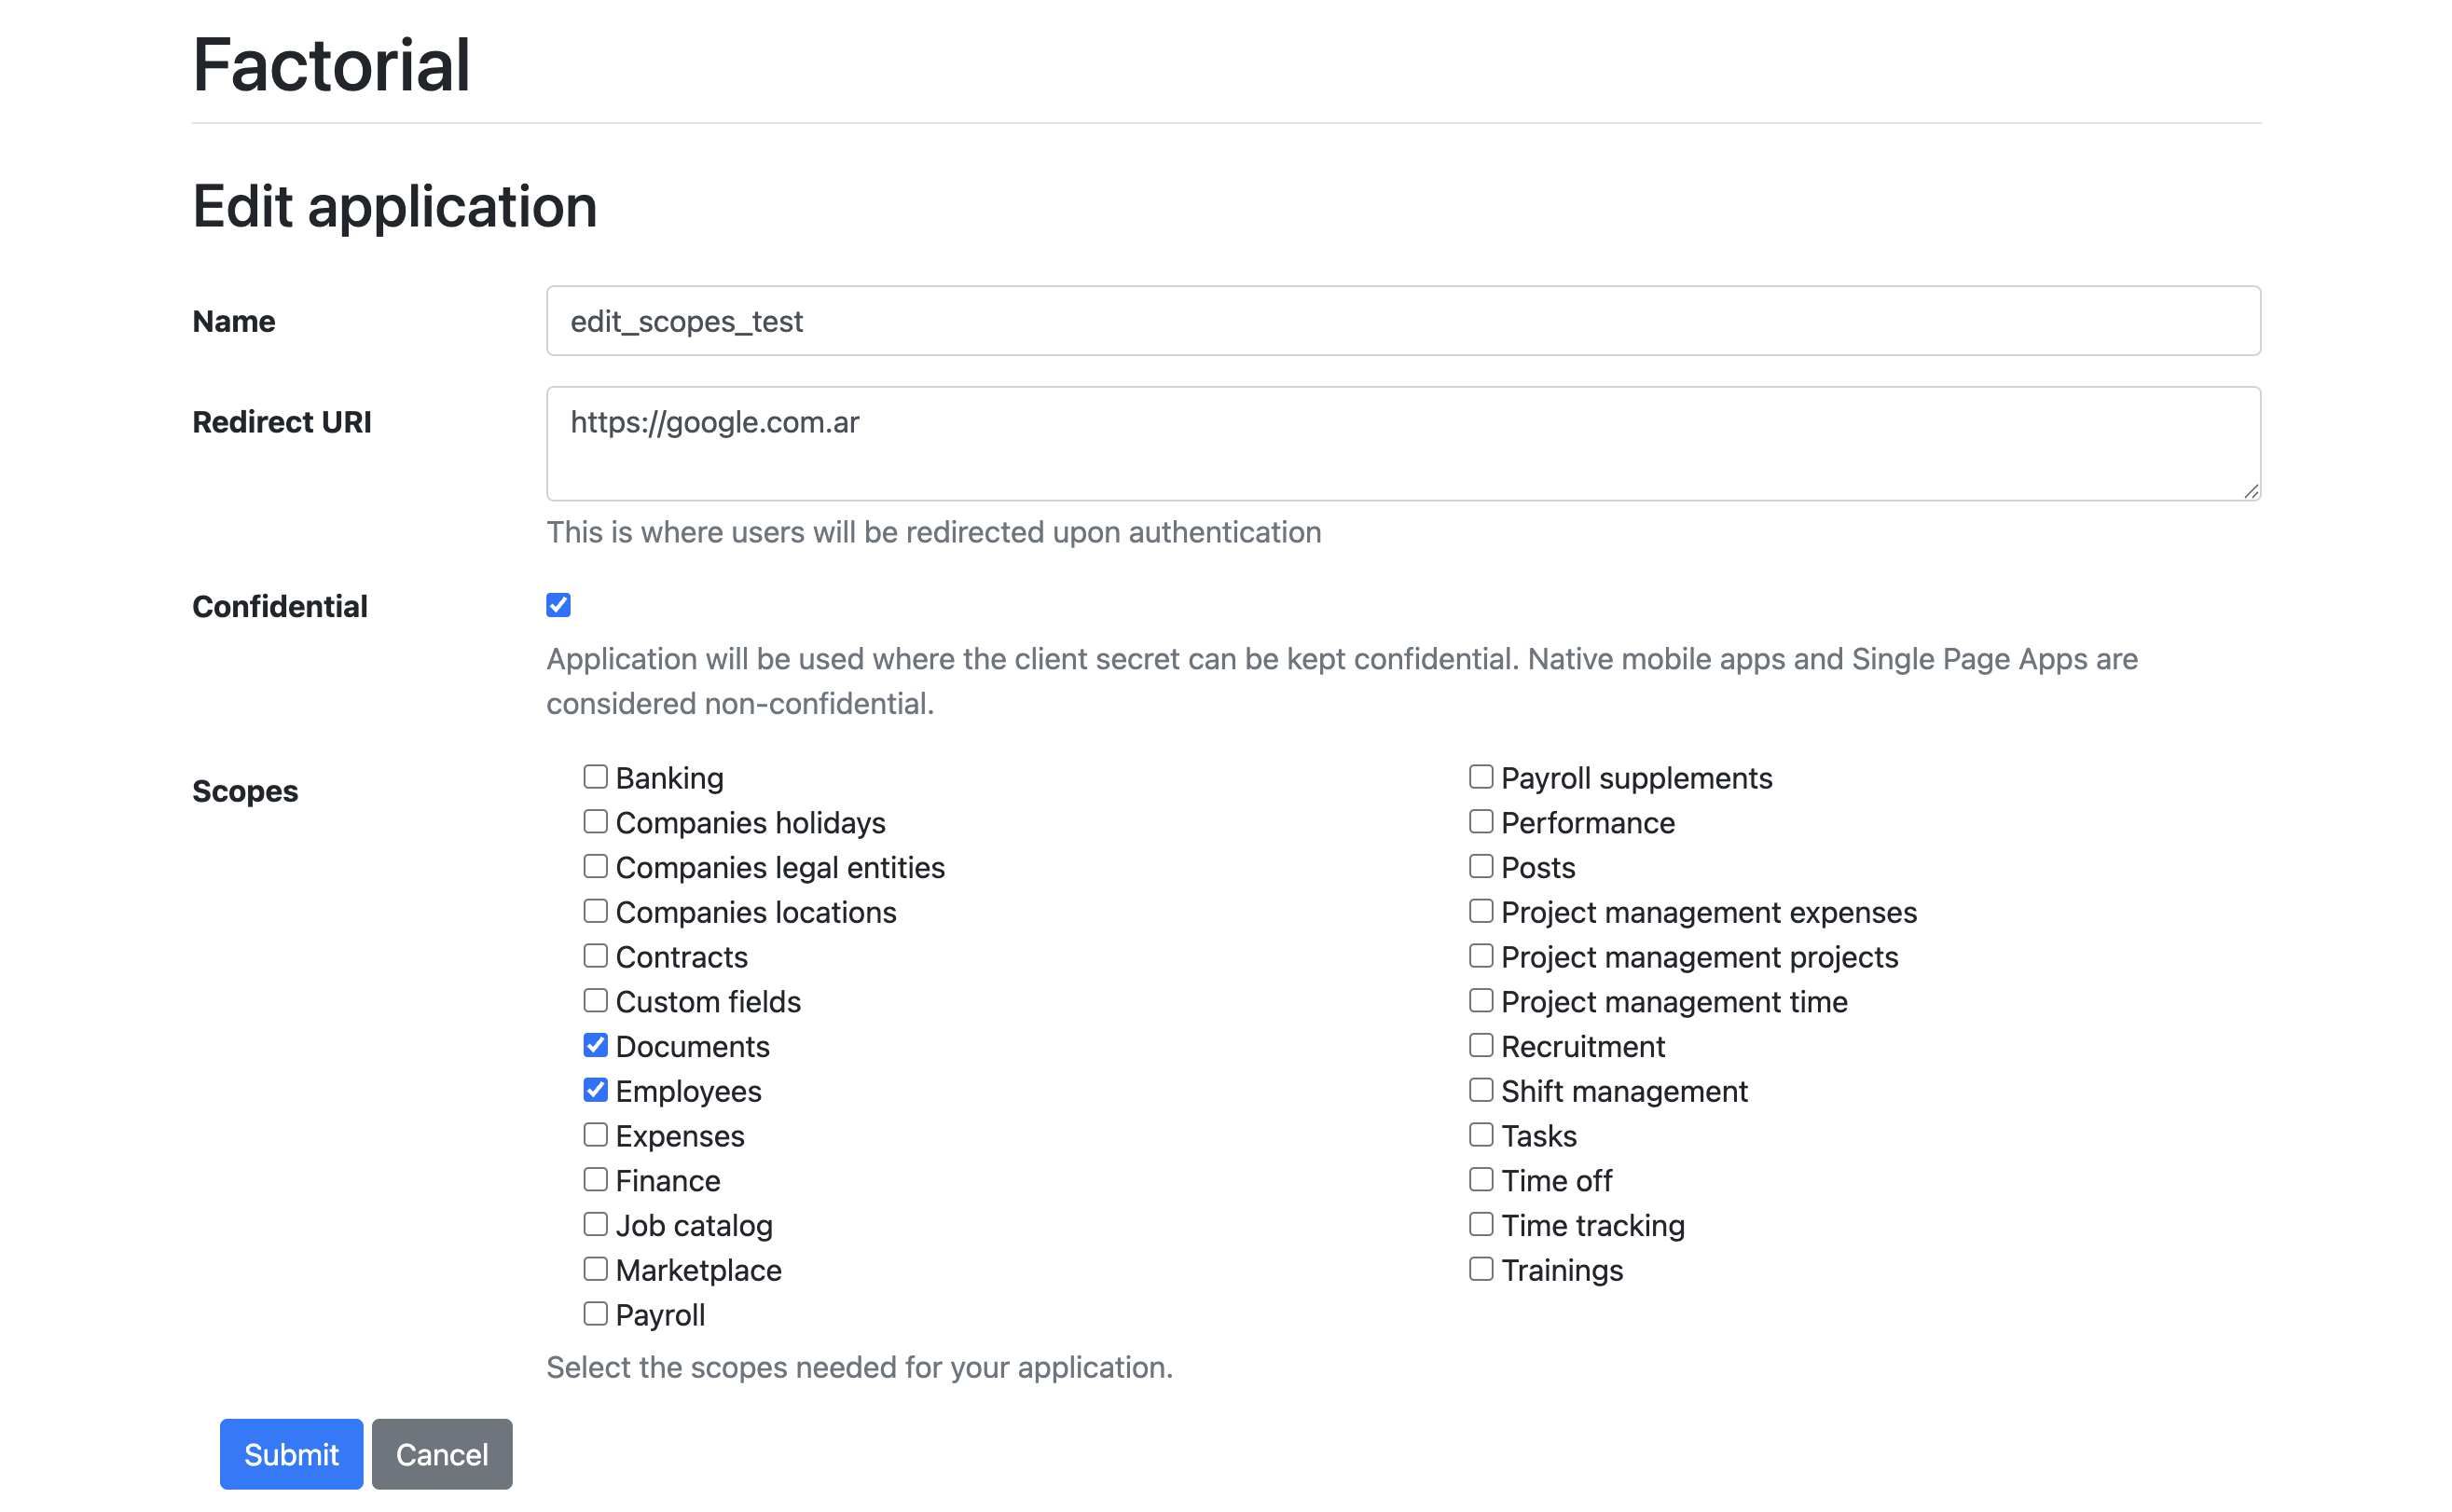Click the Name input field
This screenshot has height=1512, width=2452.
tap(1402, 321)
